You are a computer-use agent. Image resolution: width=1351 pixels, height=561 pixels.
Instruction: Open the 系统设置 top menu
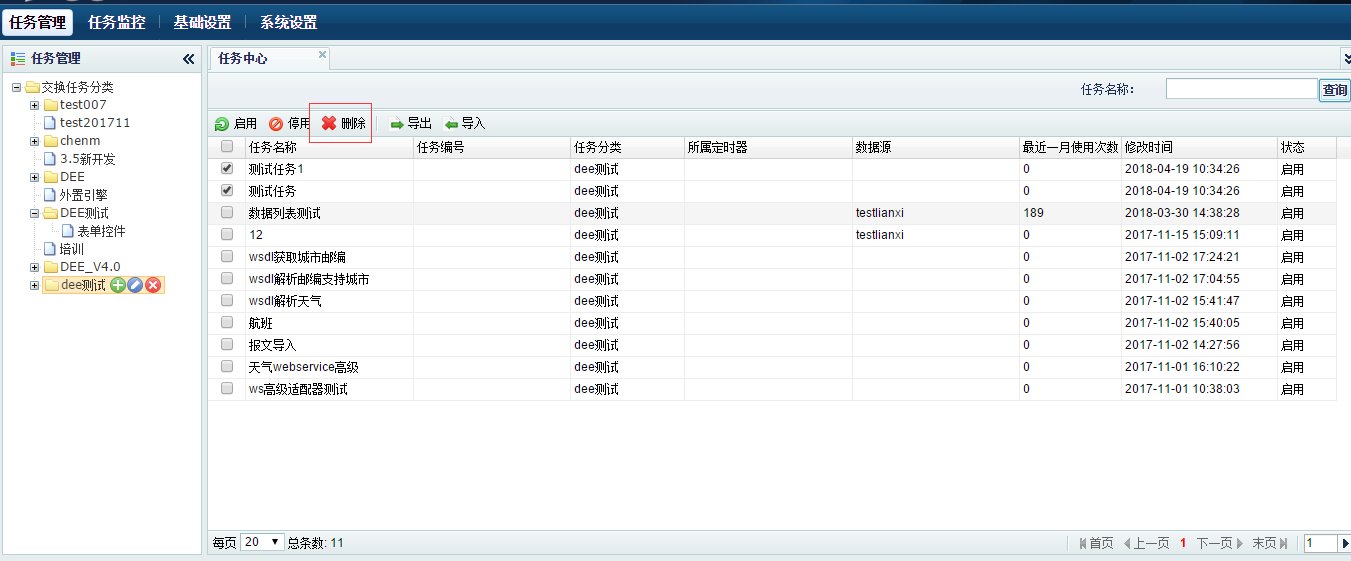coord(288,22)
